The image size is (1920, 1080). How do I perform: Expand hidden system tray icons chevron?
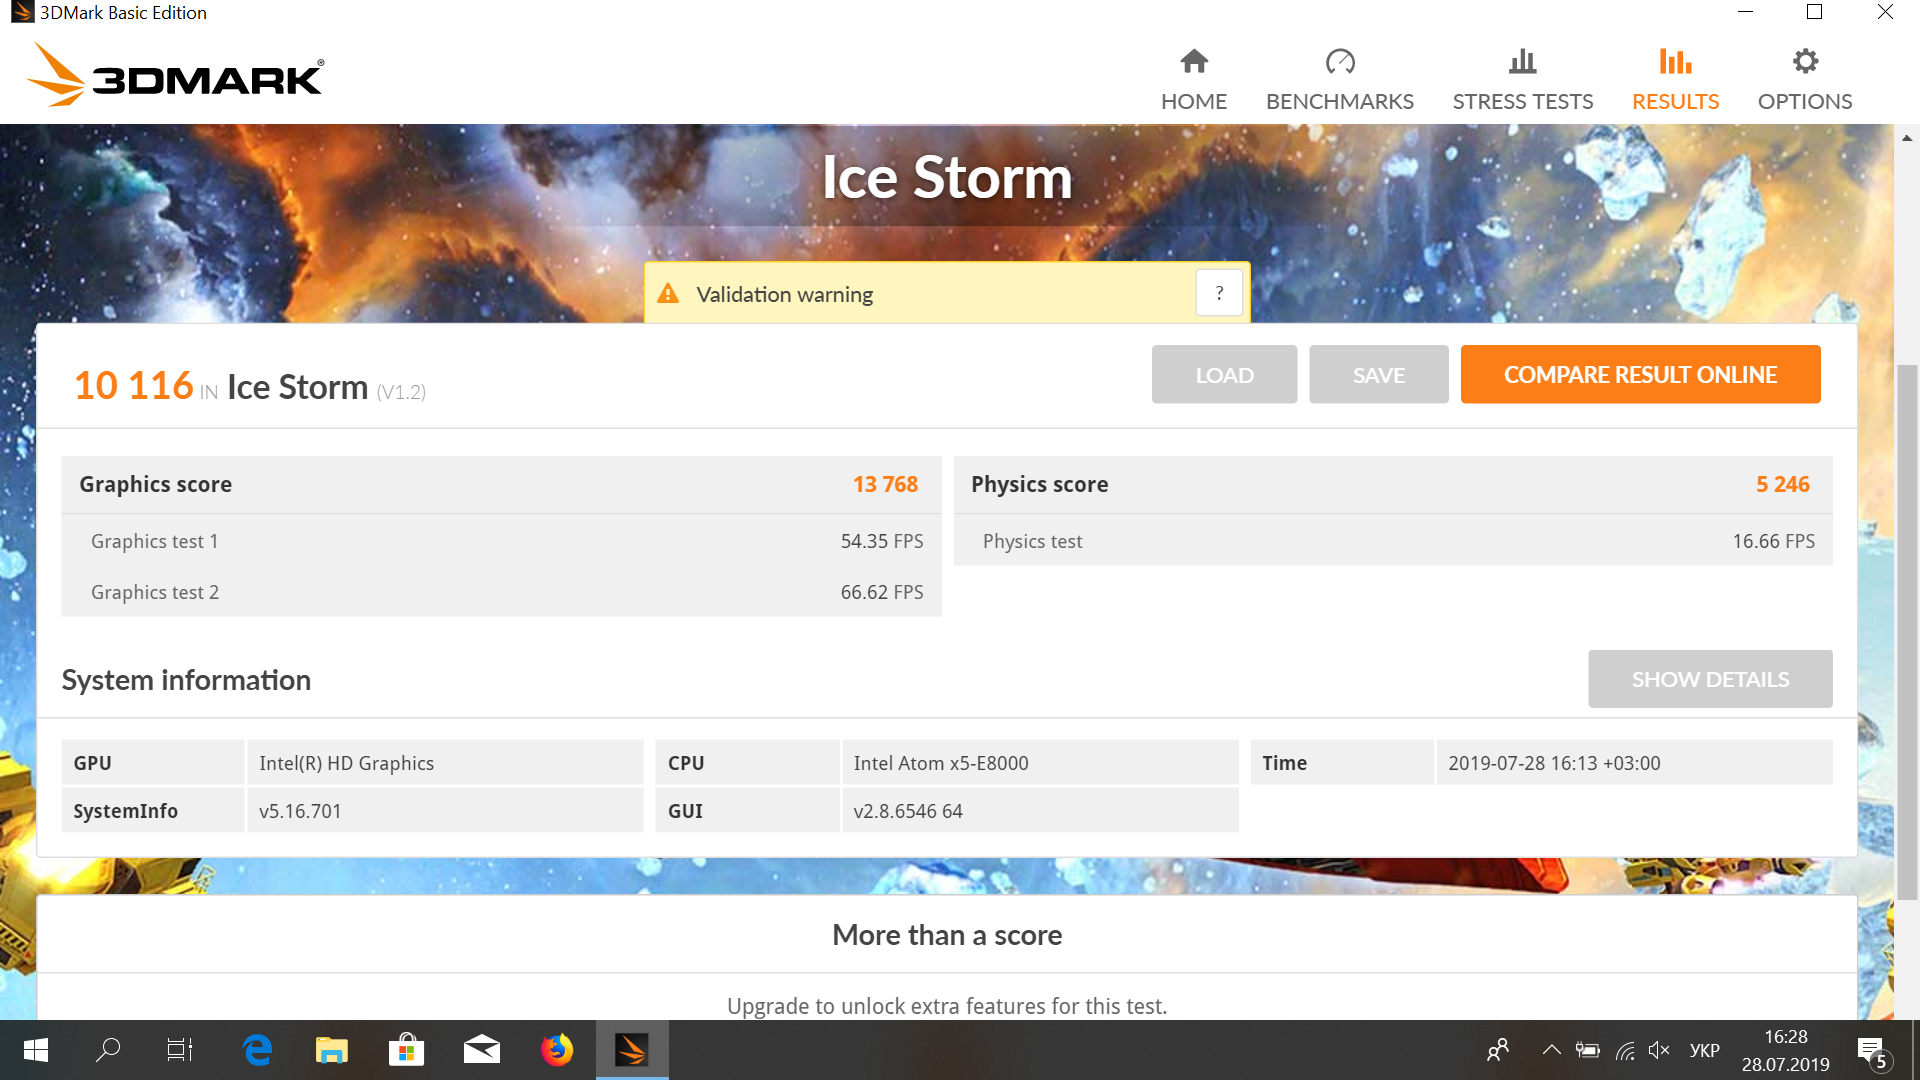1551,1050
